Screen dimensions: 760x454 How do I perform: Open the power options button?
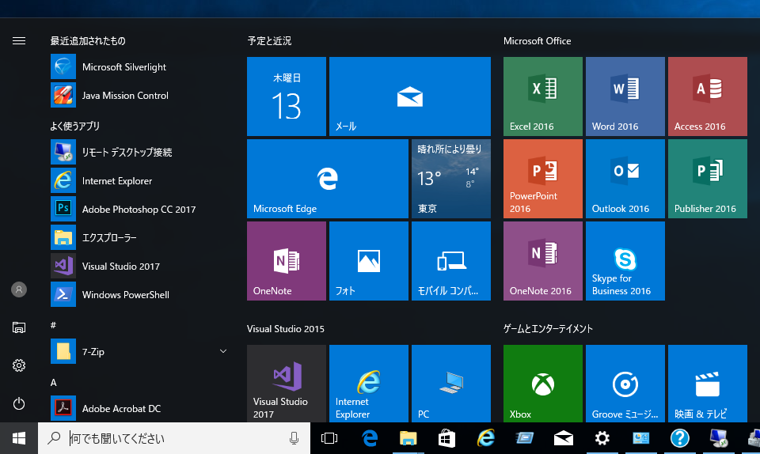point(18,403)
